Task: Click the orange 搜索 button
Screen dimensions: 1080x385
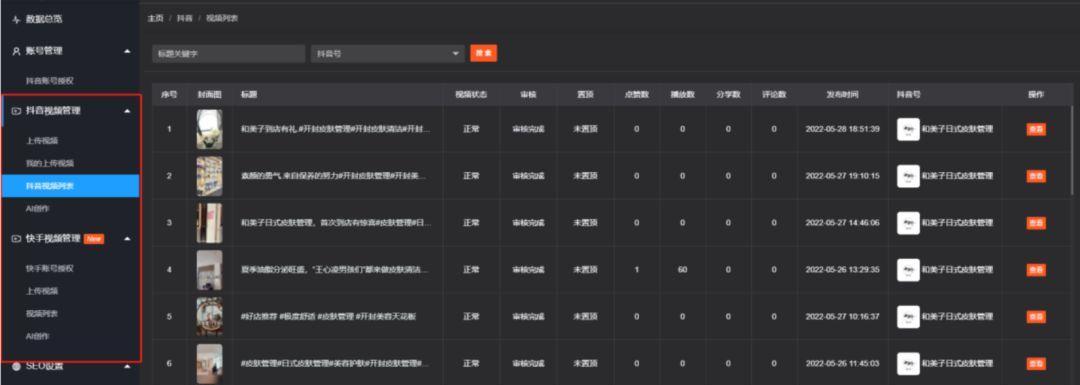Action: (x=484, y=54)
